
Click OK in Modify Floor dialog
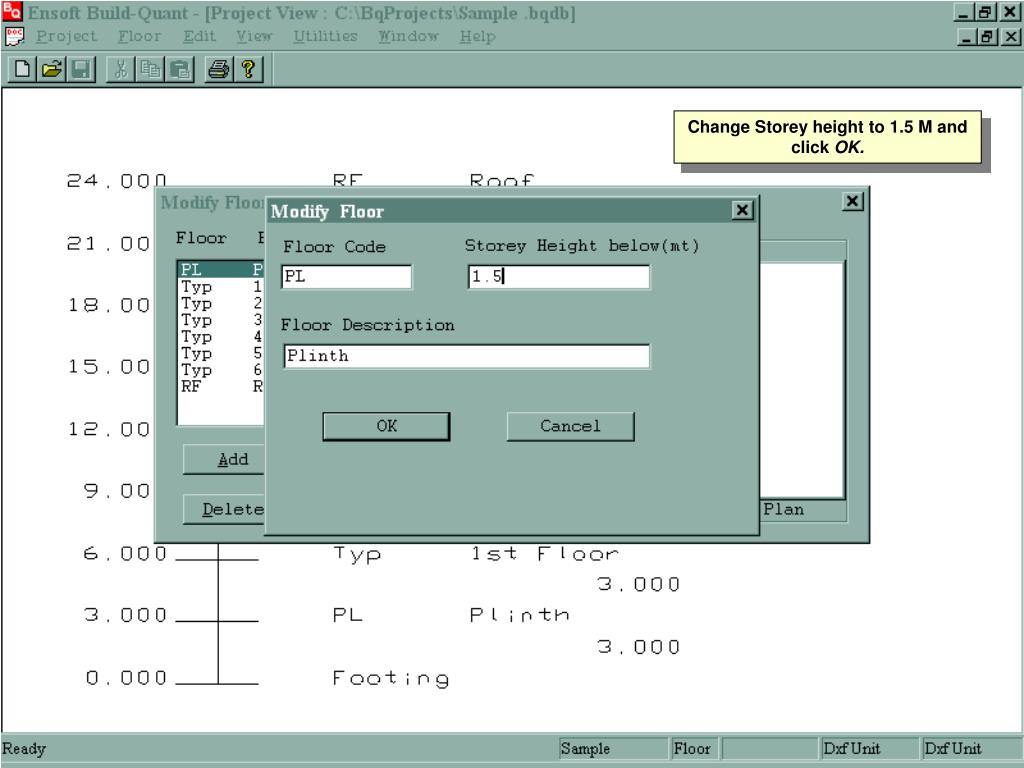[386, 426]
